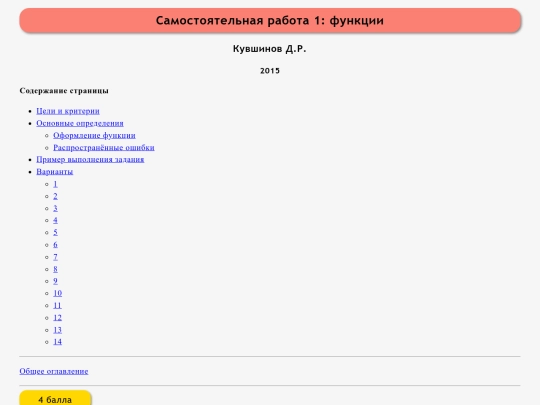Open the 'Цели и критерии' link
This screenshot has width=540, height=405.
68,111
